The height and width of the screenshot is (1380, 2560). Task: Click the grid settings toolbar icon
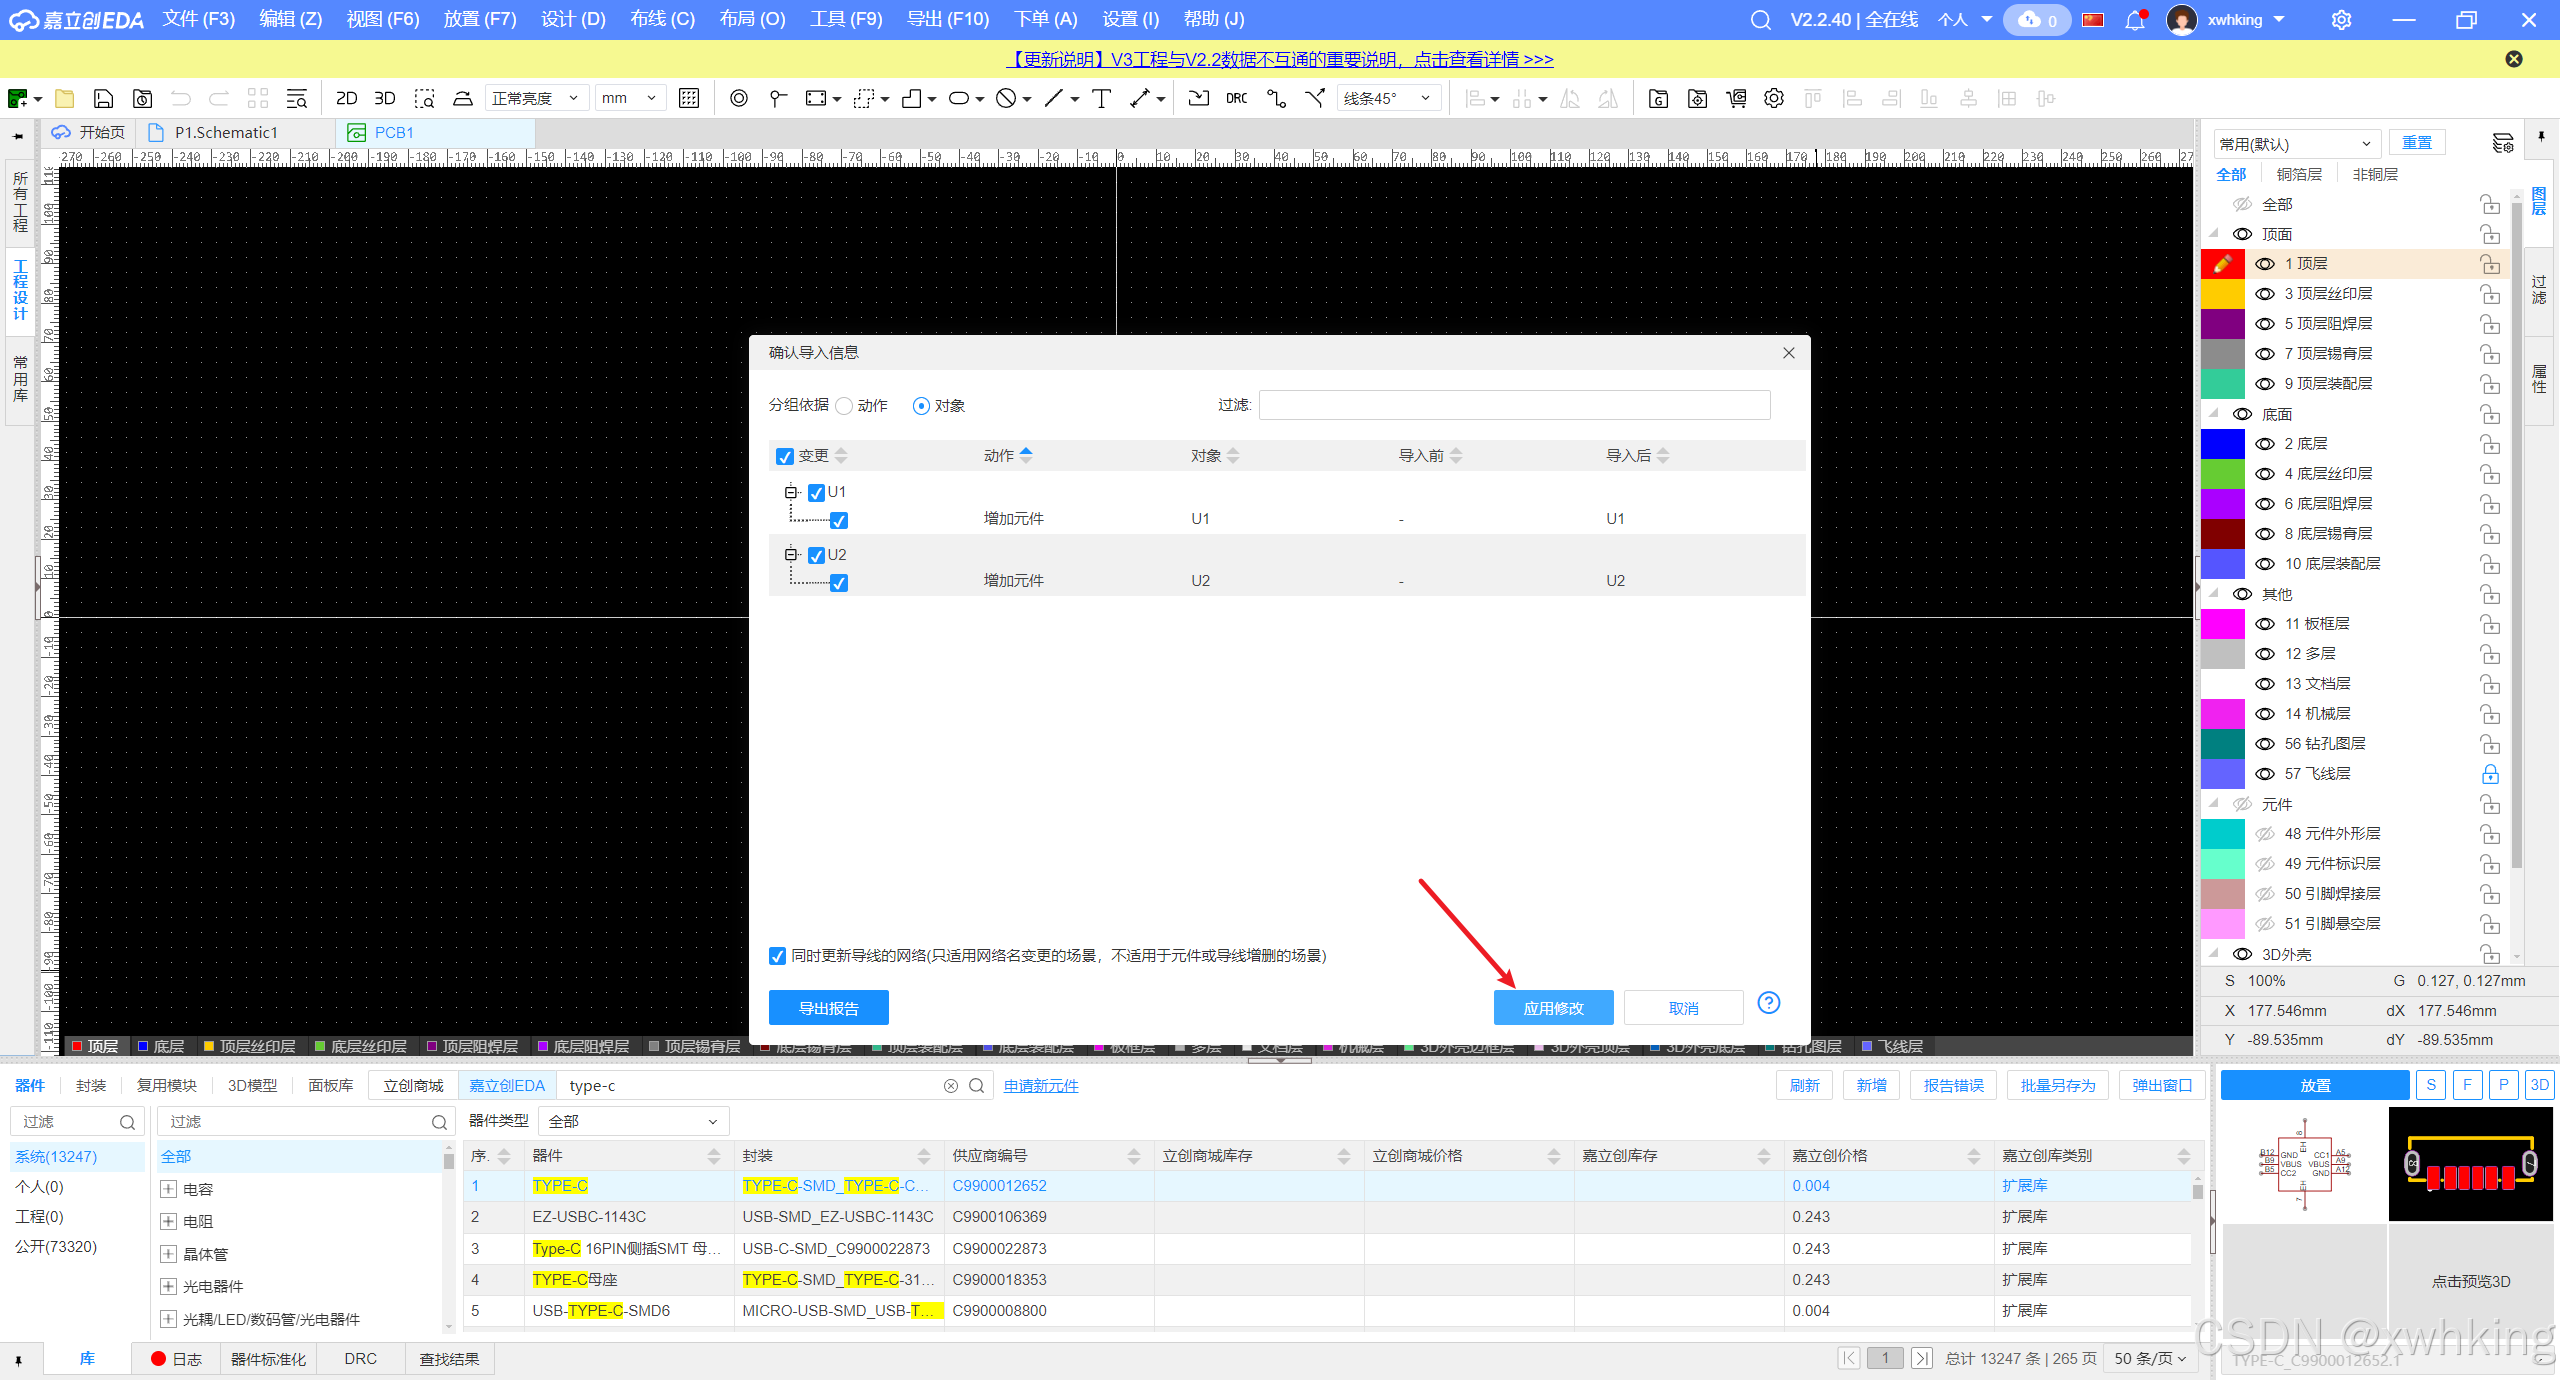point(689,98)
